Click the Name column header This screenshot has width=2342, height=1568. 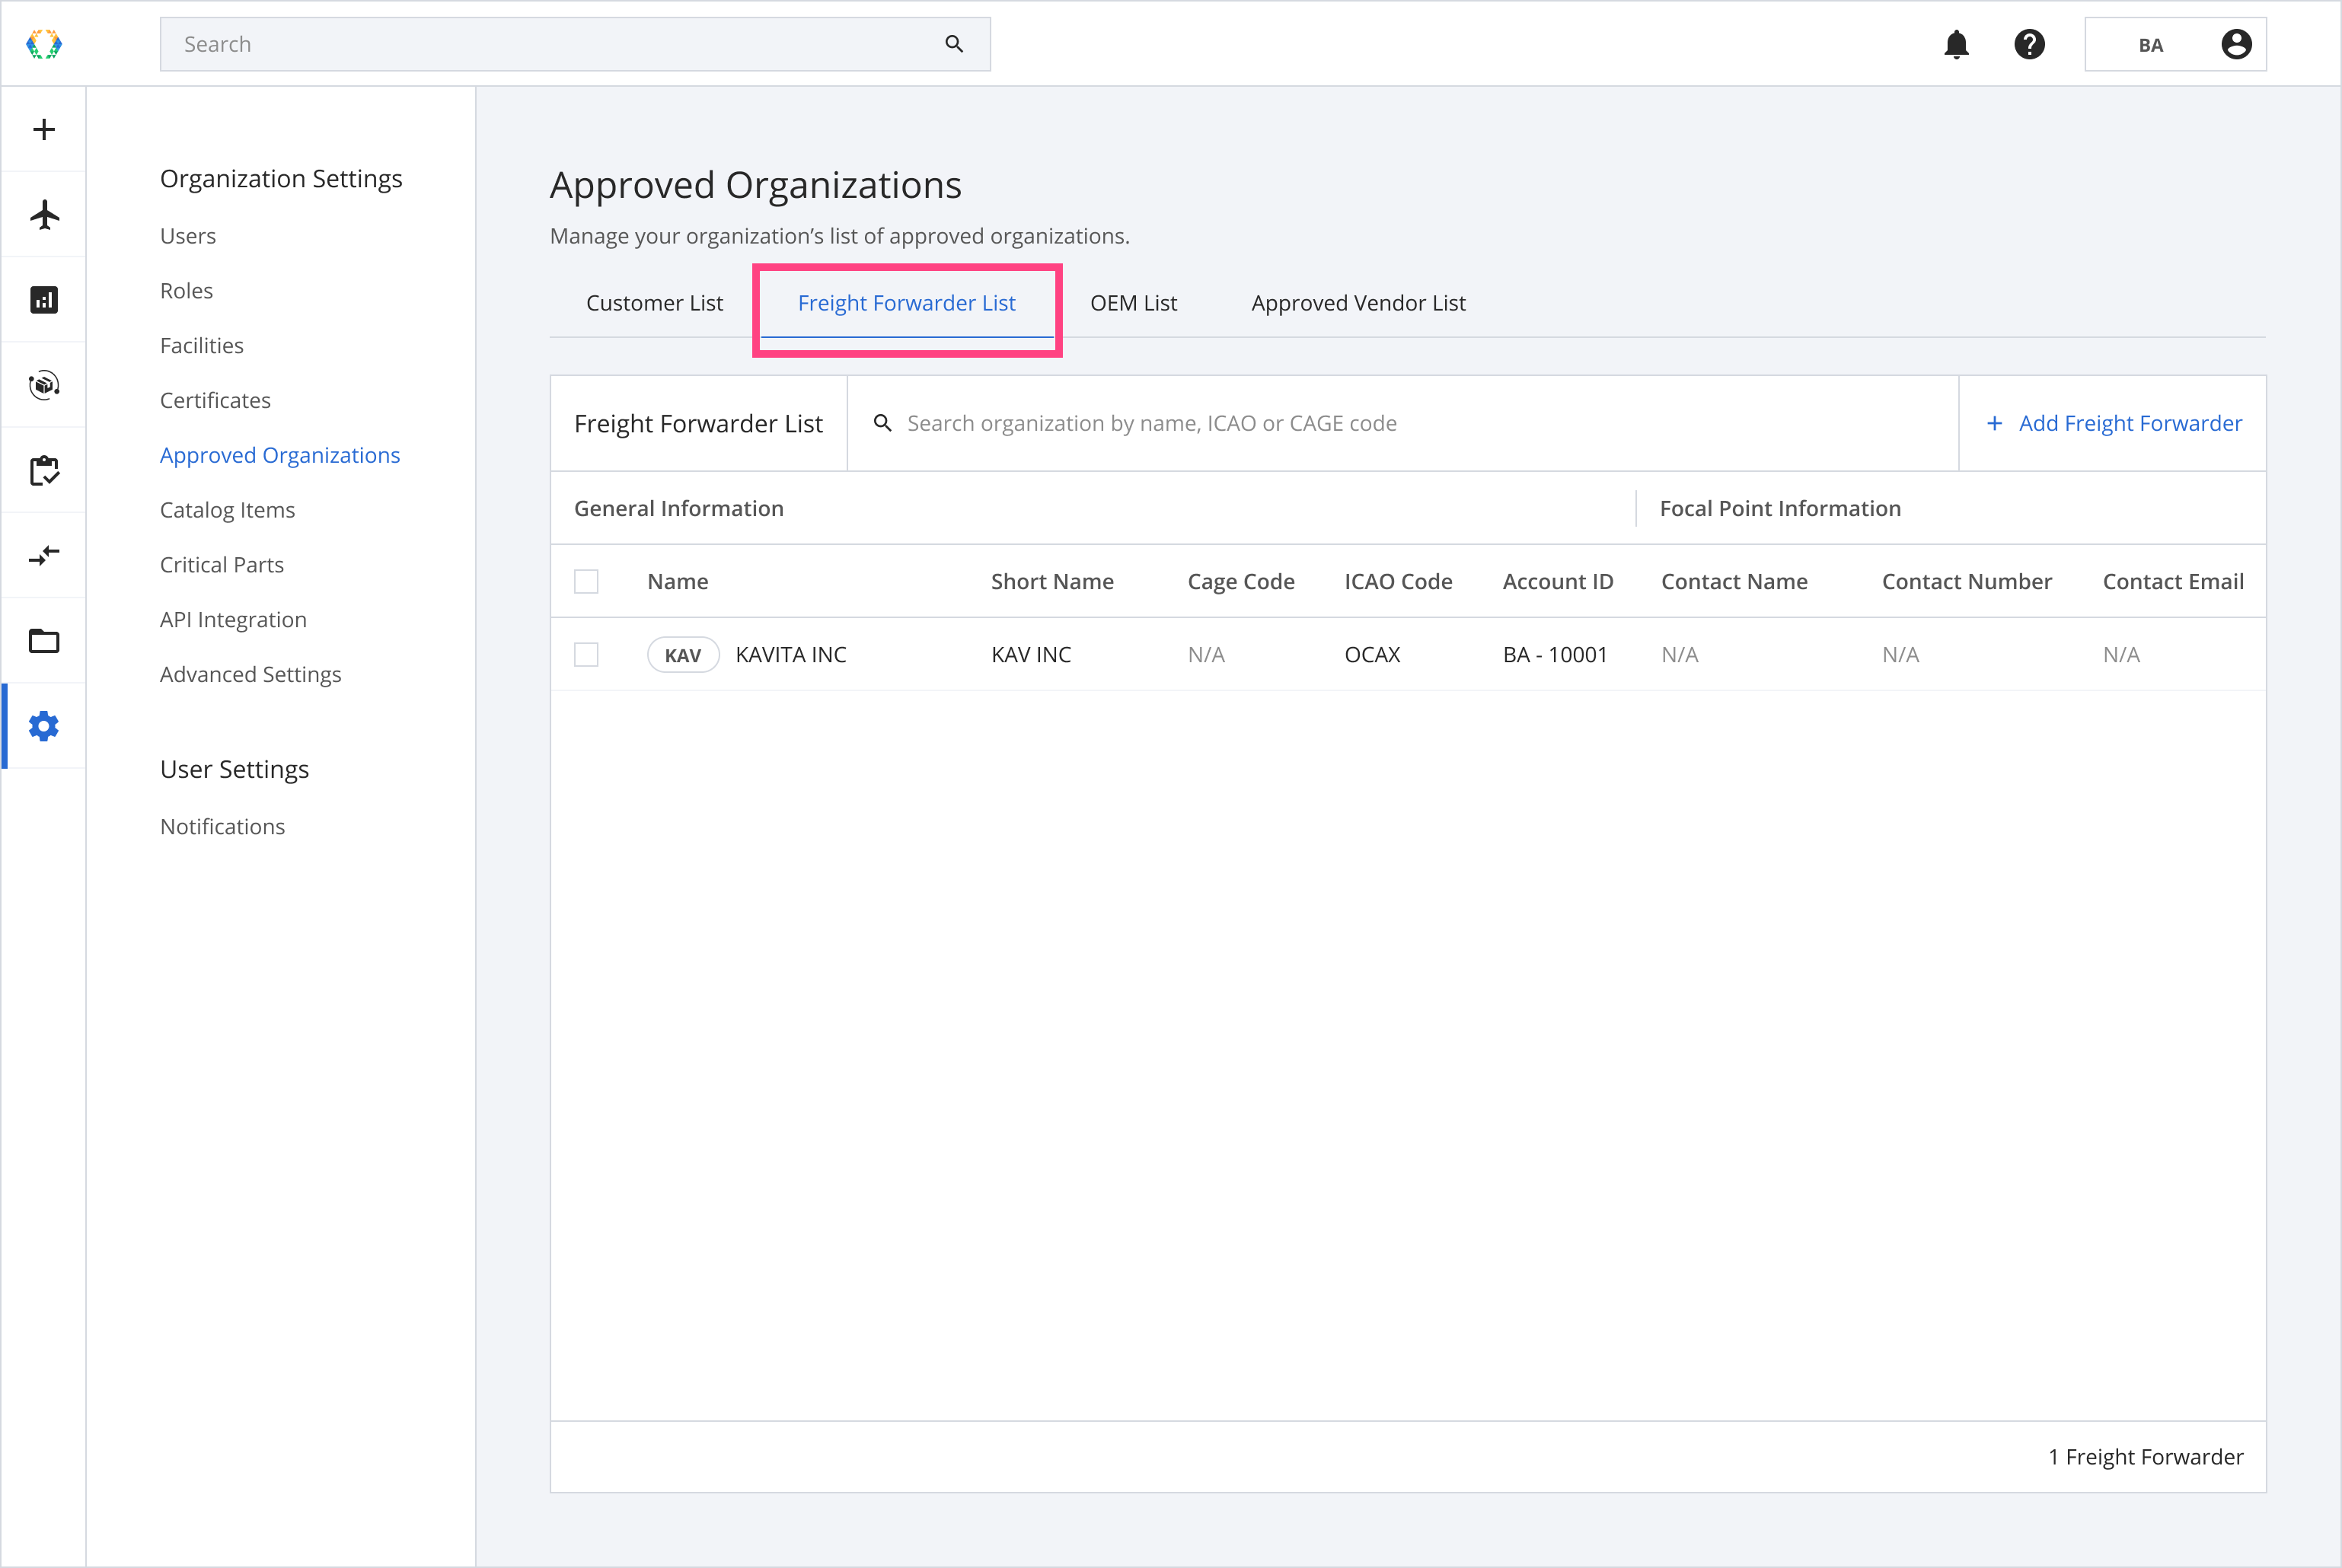click(x=677, y=581)
